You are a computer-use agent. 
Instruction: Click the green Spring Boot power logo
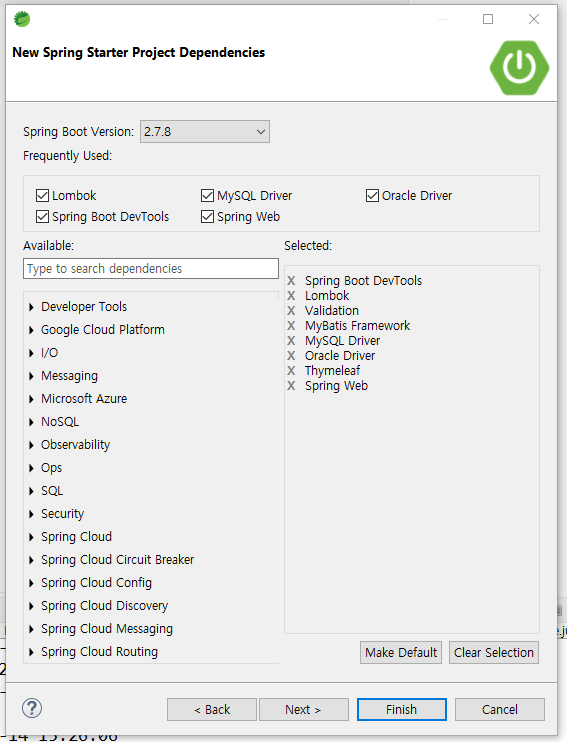(519, 68)
